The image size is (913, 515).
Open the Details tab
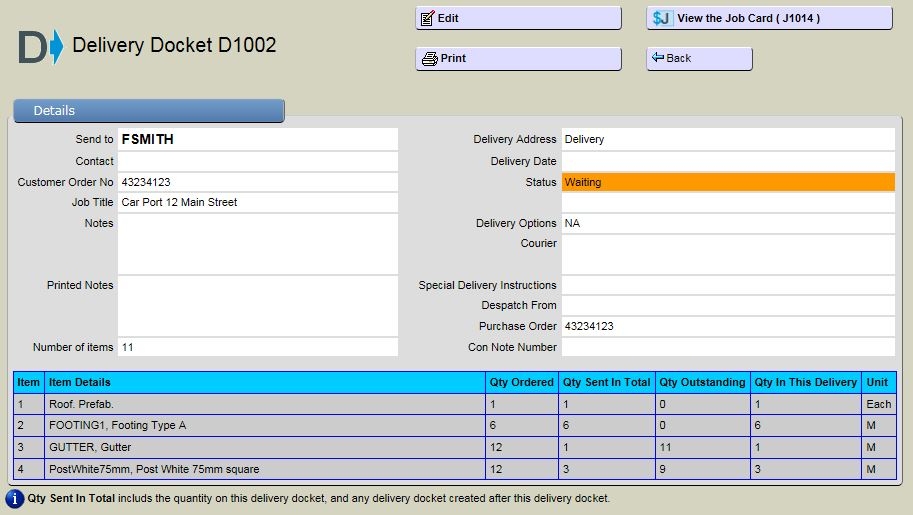tap(149, 111)
